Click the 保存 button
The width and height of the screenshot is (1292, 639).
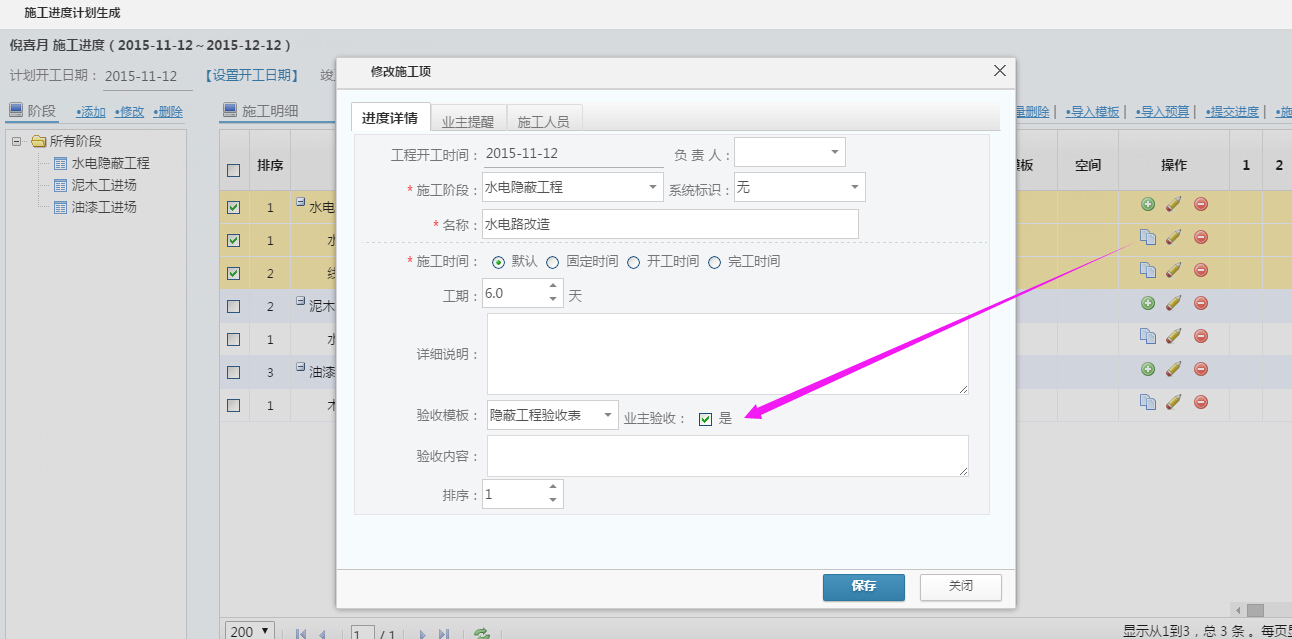pyautogui.click(x=863, y=587)
